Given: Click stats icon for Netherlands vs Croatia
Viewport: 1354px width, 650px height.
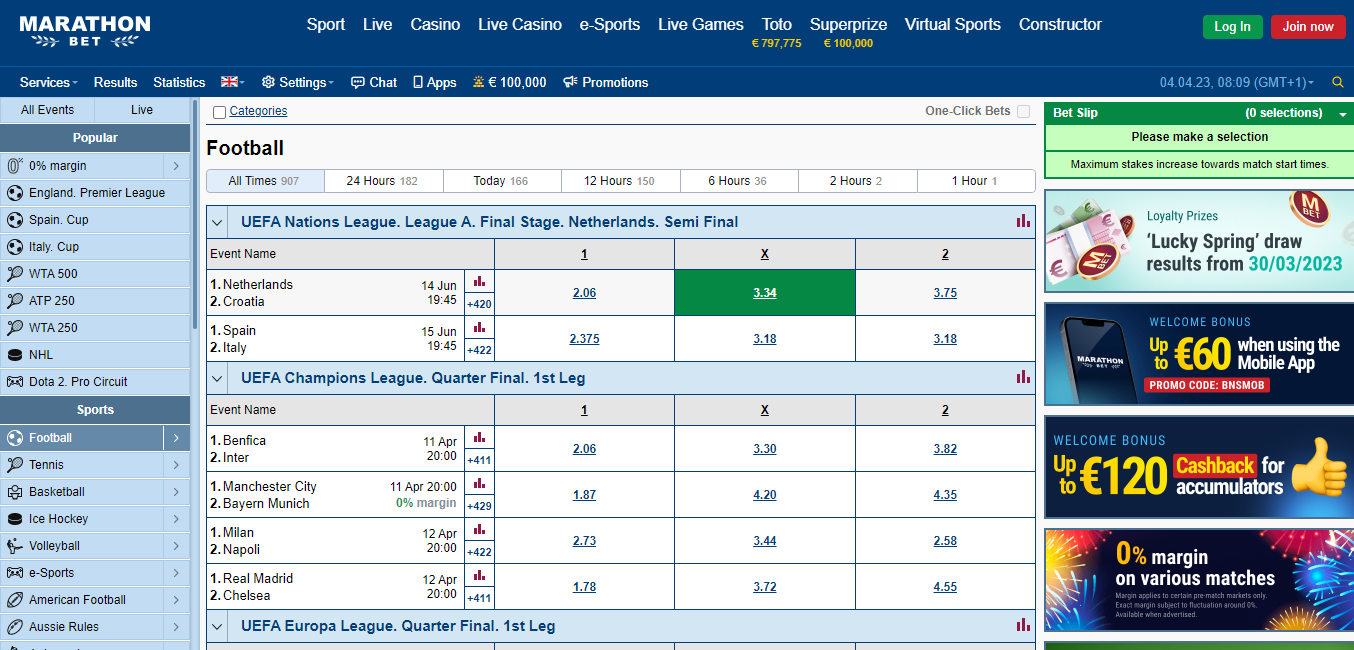Looking at the screenshot, I should (479, 282).
